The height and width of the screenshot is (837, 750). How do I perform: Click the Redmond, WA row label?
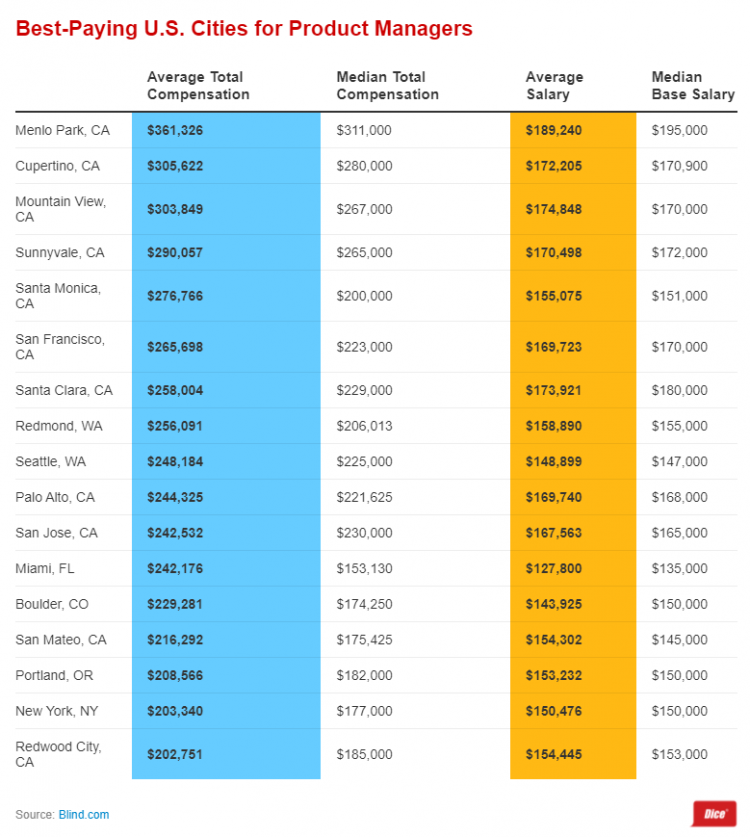tap(57, 426)
